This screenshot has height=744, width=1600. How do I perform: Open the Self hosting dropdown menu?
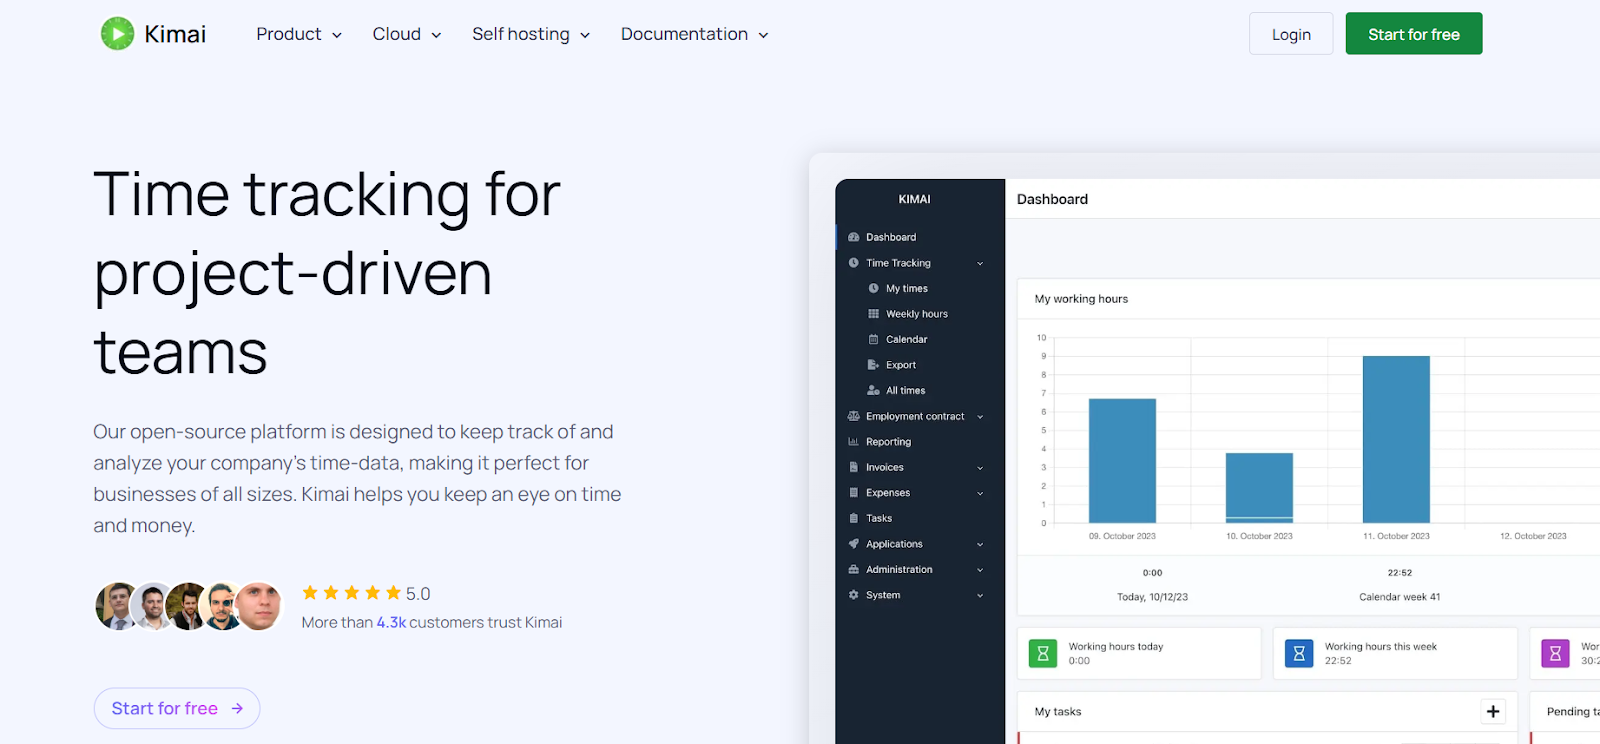[531, 34]
